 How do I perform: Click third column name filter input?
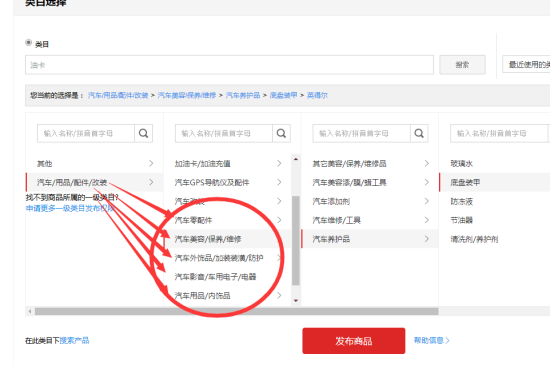(x=361, y=133)
